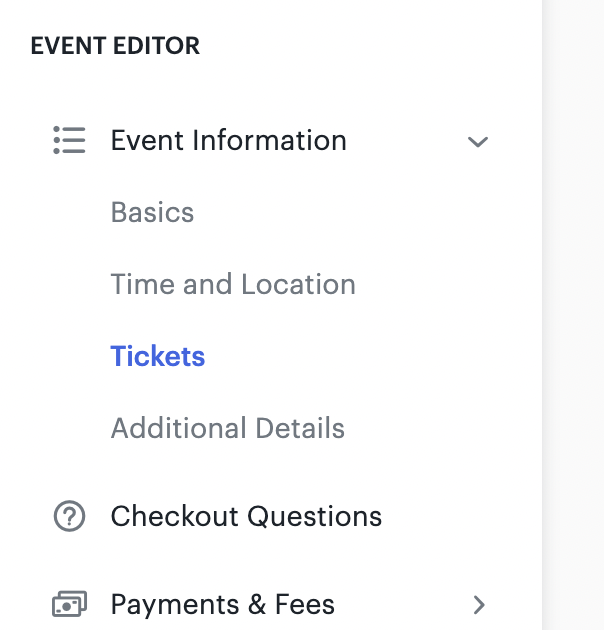Click the downward chevron beside Event Information
This screenshot has height=630, width=604.
point(478,141)
